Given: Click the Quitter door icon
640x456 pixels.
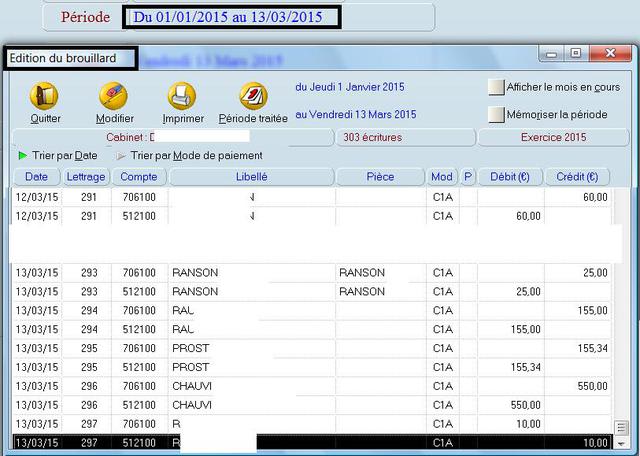Looking at the screenshot, I should [45, 96].
